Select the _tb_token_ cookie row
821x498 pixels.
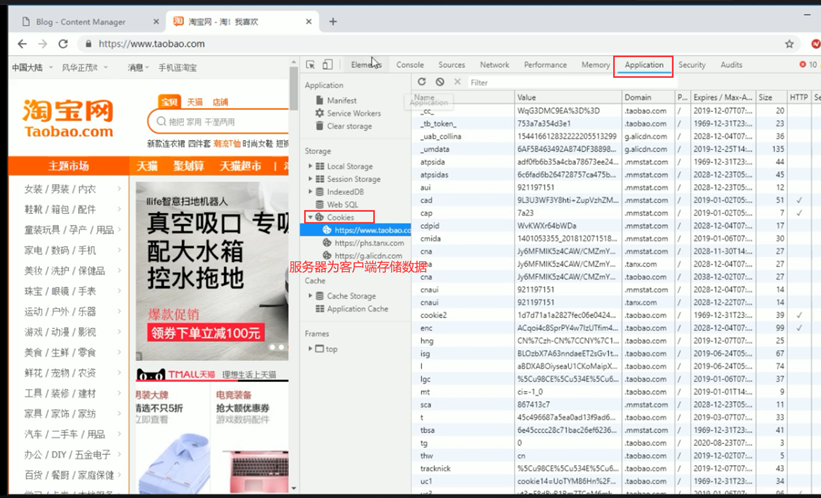click(x=616, y=124)
